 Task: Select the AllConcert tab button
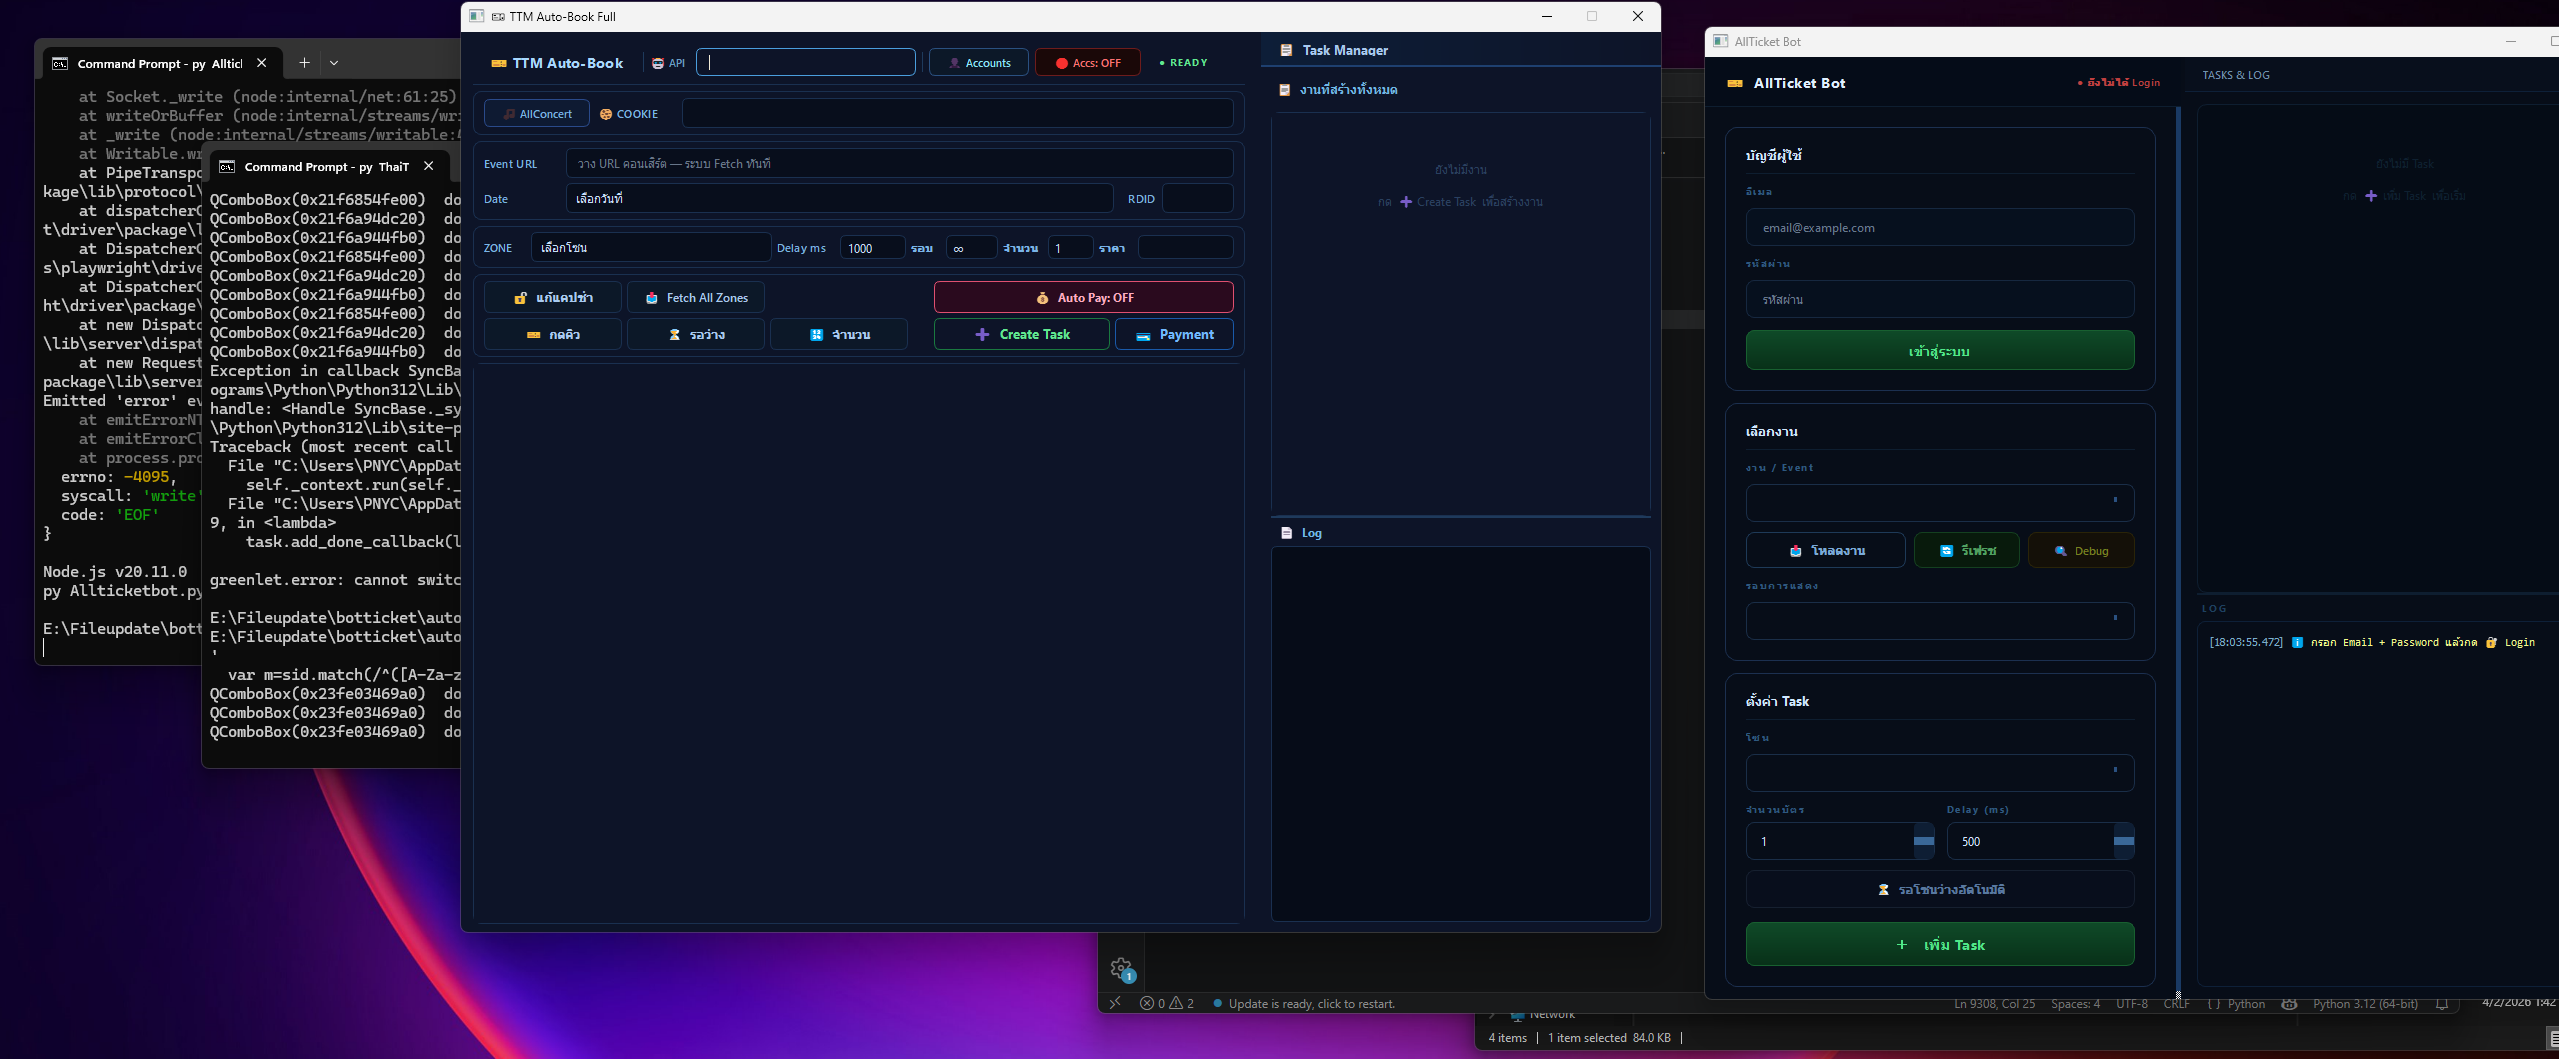(x=537, y=114)
